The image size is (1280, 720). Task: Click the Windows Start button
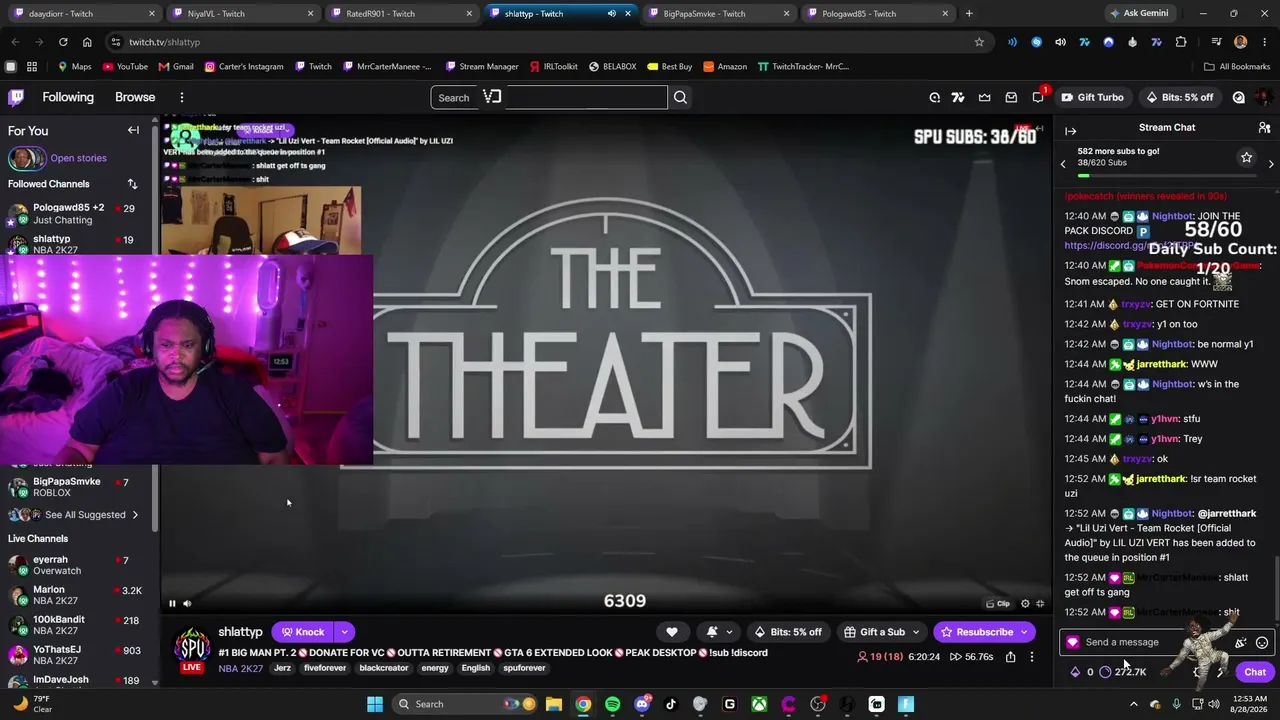pos(375,704)
